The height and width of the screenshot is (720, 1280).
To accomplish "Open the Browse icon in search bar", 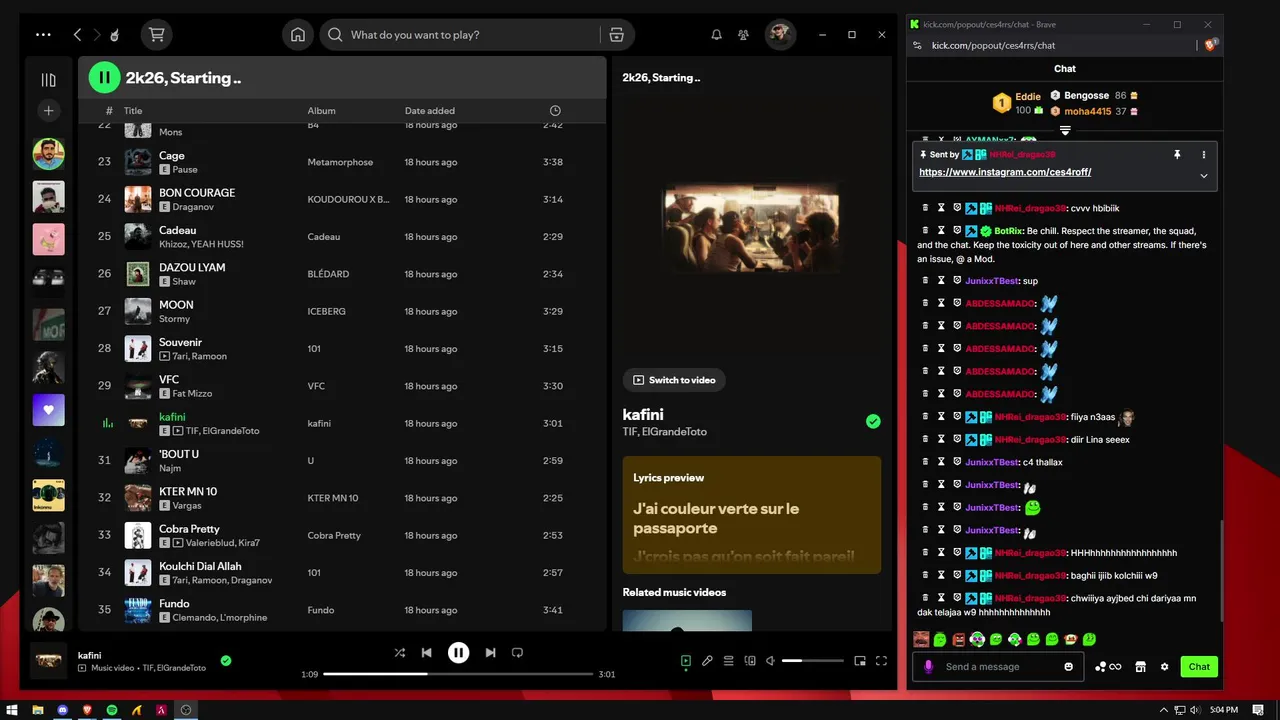I will click(x=616, y=34).
